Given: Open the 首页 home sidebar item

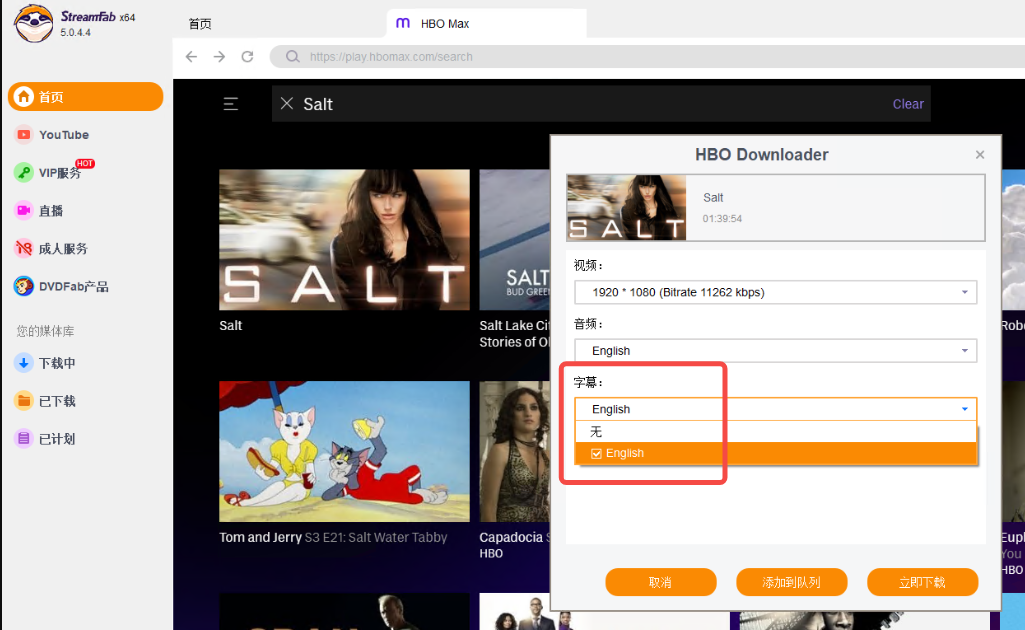Looking at the screenshot, I should 86,97.
